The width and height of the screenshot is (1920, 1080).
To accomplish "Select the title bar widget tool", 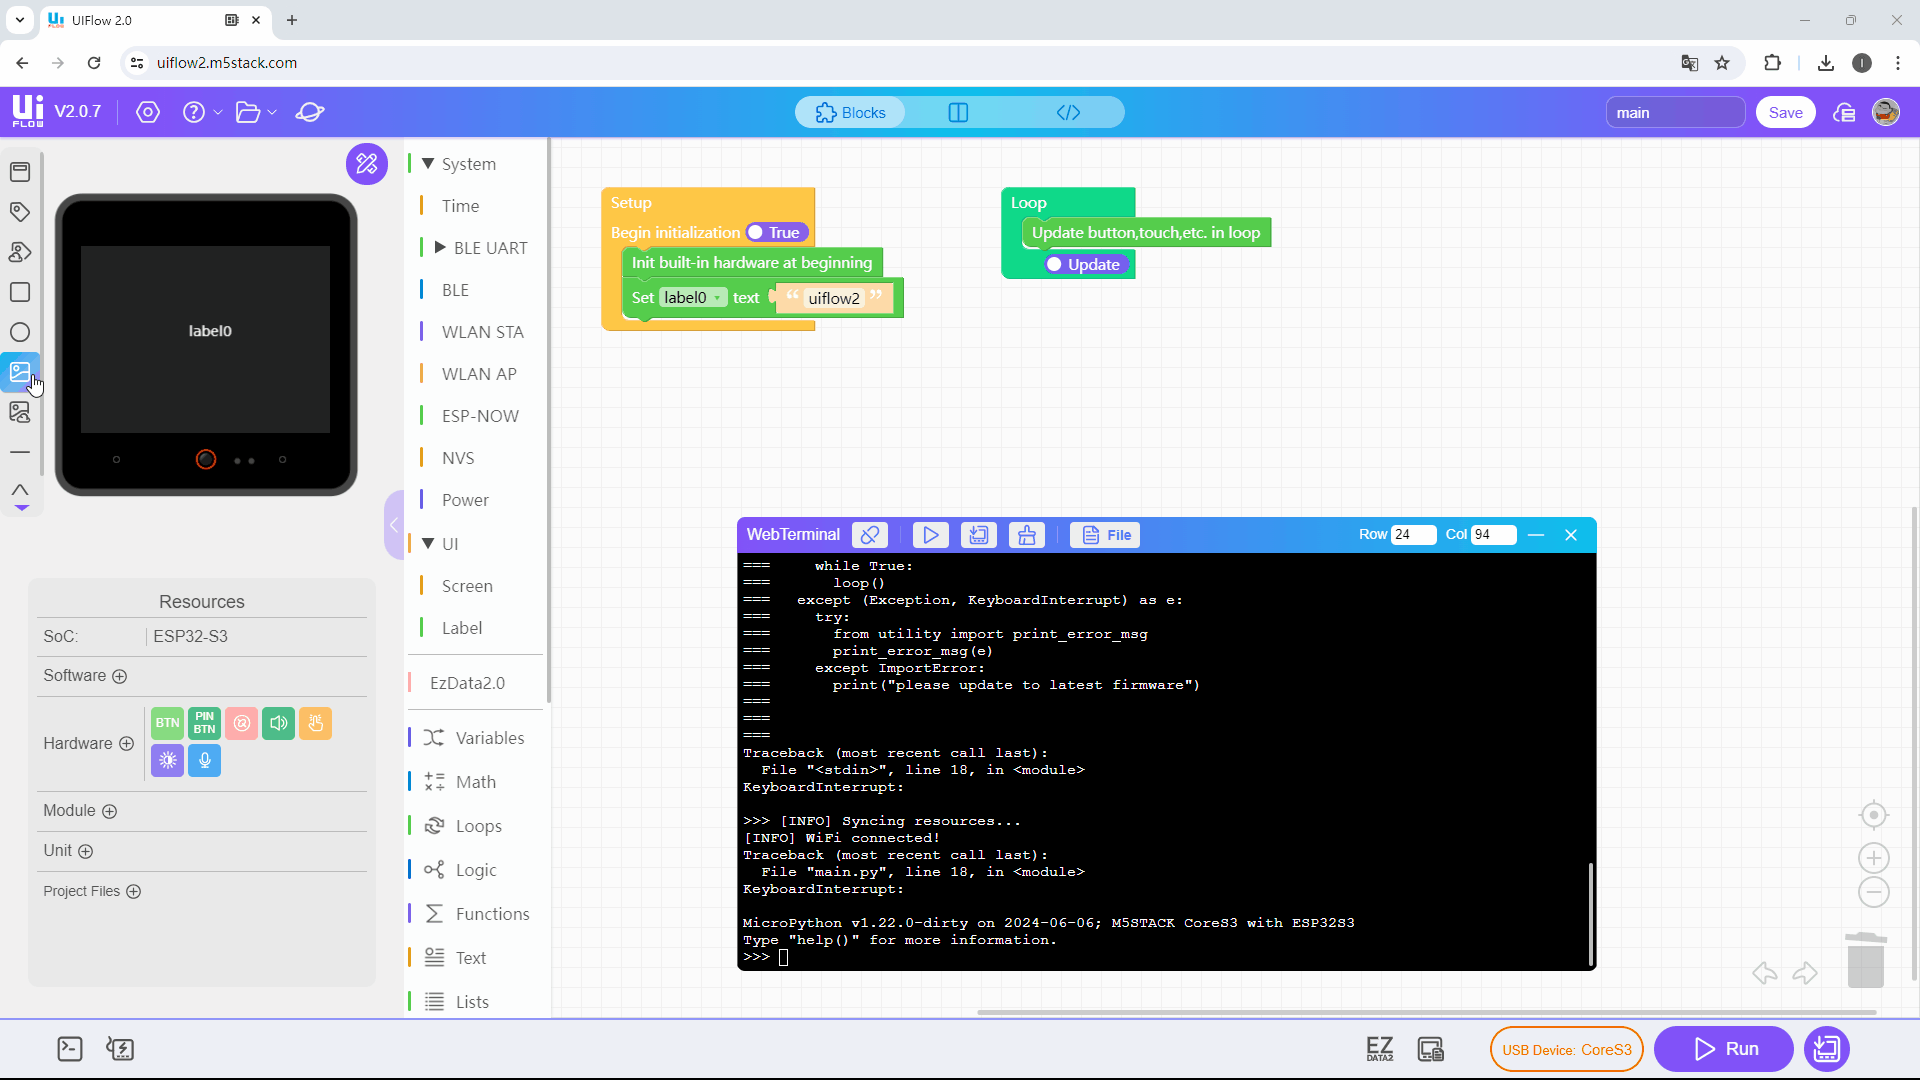I will click(x=20, y=172).
